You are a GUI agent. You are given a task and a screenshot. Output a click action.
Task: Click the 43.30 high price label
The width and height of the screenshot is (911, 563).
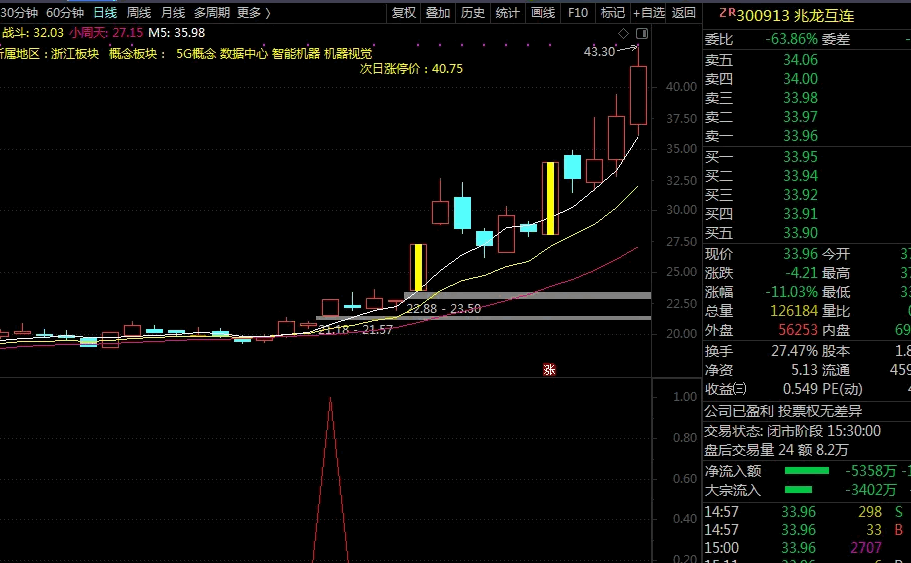click(x=599, y=52)
